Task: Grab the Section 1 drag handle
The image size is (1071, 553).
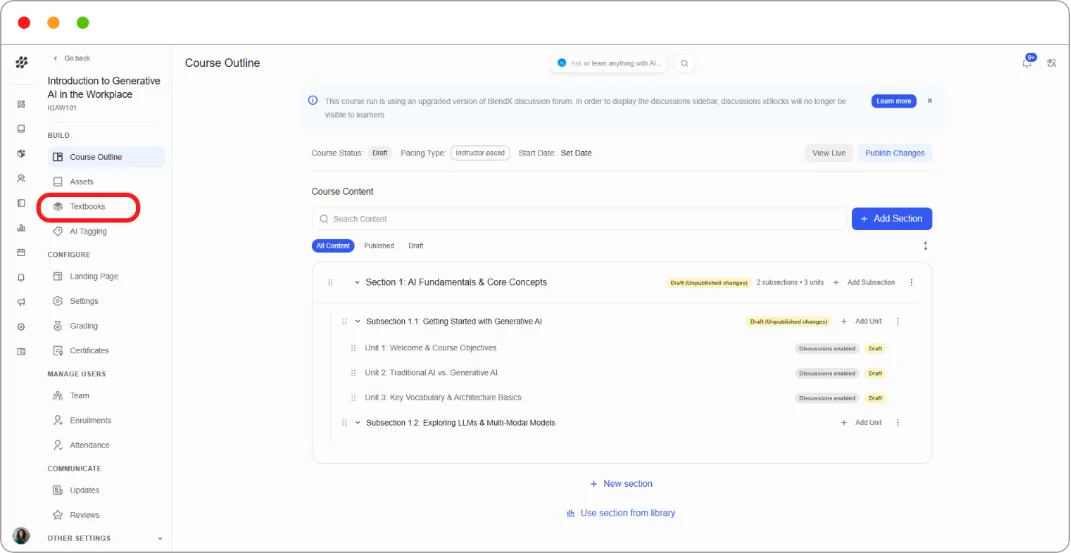Action: pyautogui.click(x=331, y=283)
